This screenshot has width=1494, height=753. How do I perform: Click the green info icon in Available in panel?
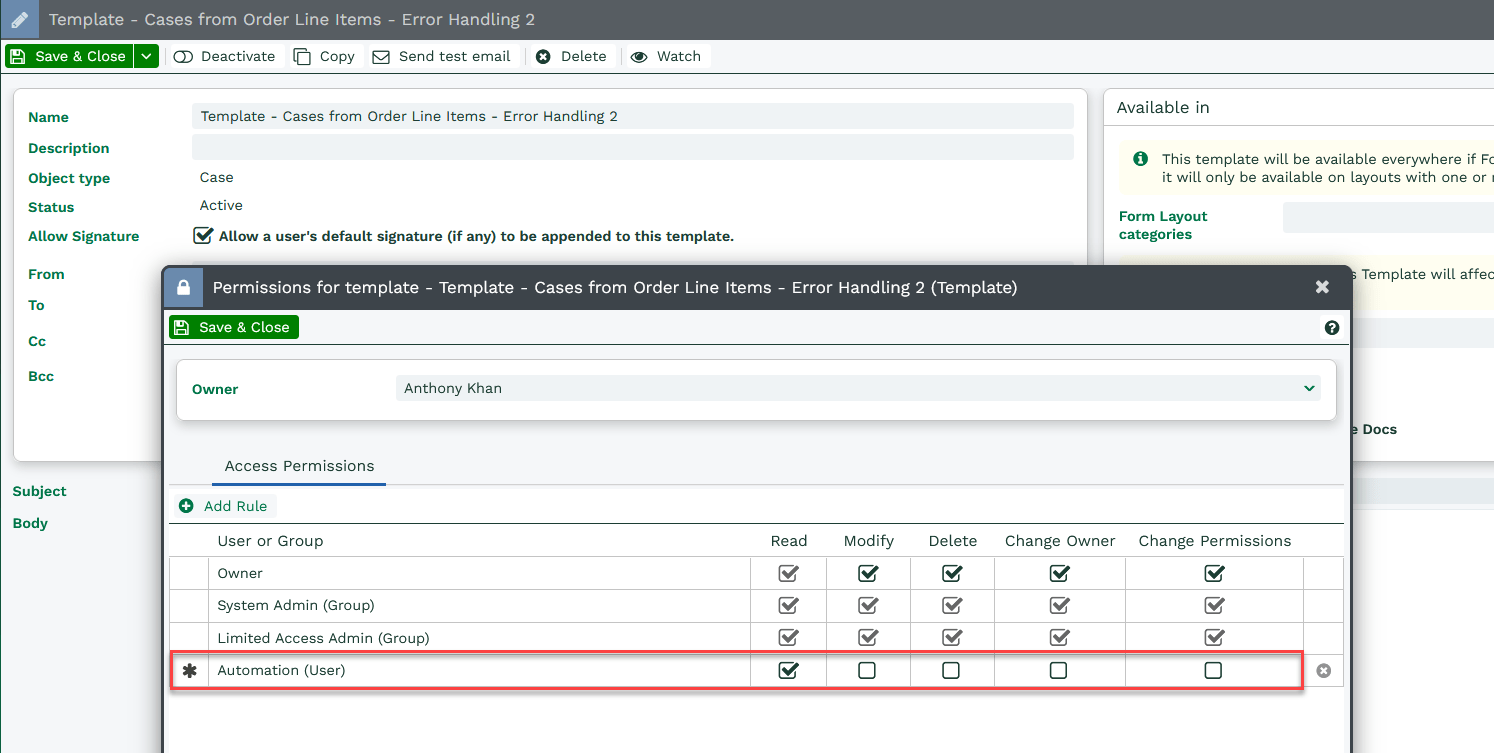[x=1140, y=159]
